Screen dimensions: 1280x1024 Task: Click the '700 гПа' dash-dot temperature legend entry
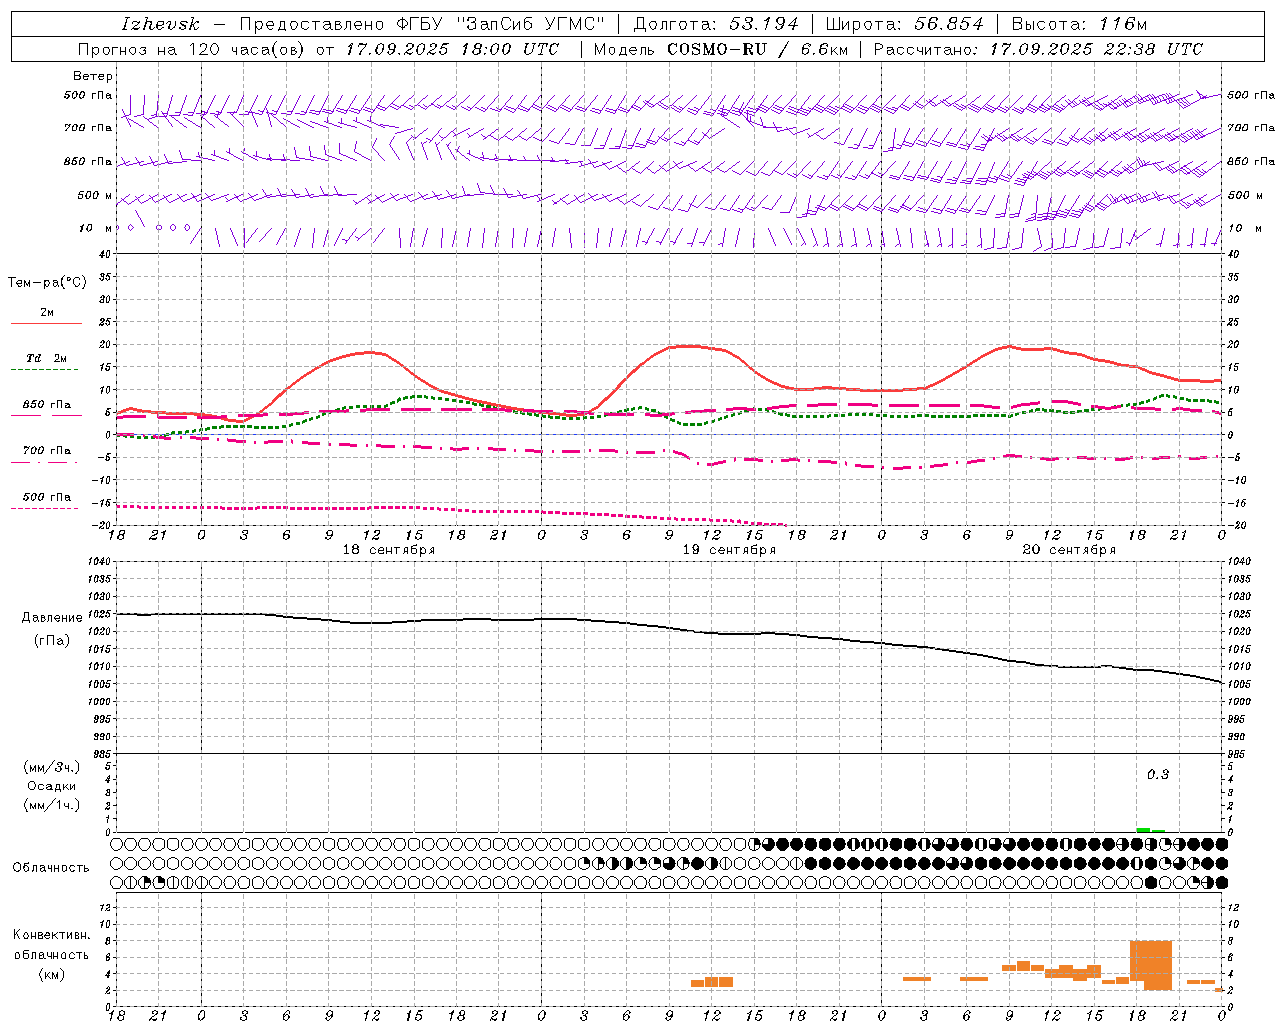pyautogui.click(x=47, y=451)
